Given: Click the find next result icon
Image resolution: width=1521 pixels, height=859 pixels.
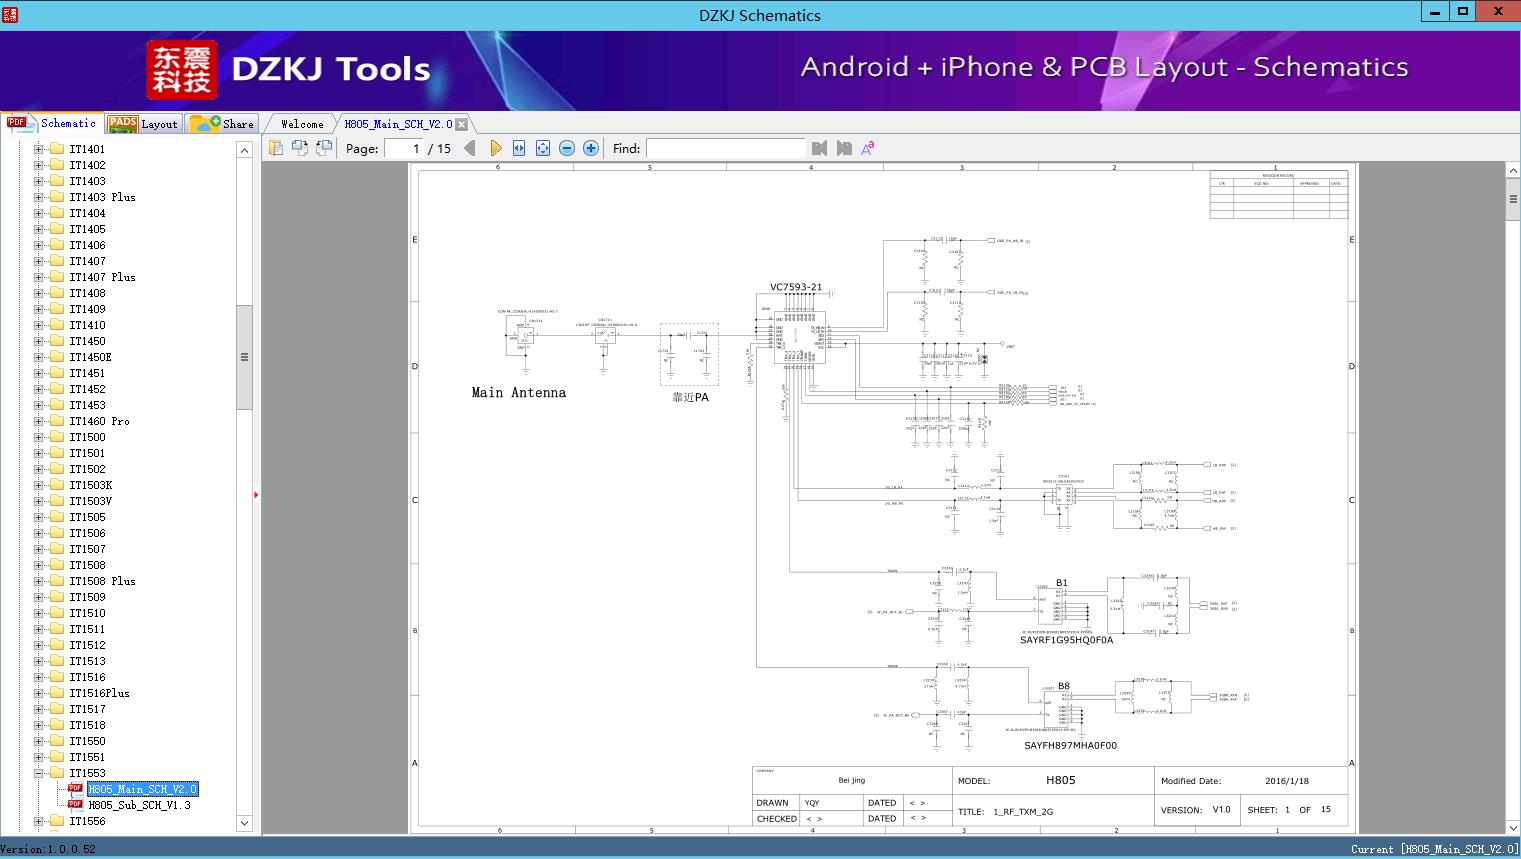Looking at the screenshot, I should pos(844,148).
